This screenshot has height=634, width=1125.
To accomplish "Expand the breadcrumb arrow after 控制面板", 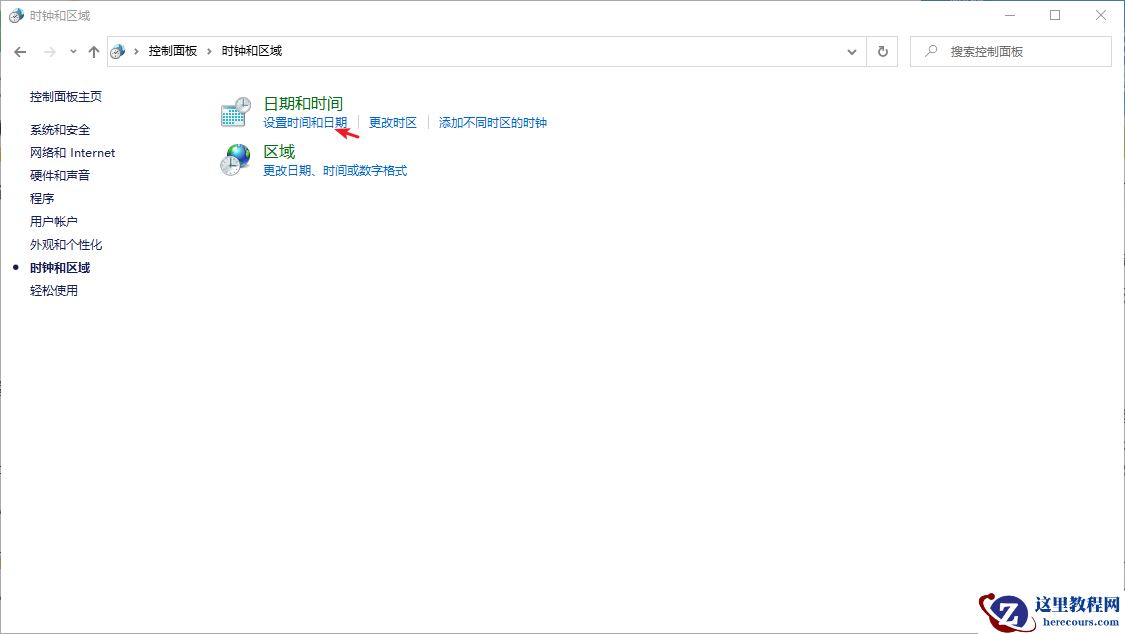I will (208, 50).
